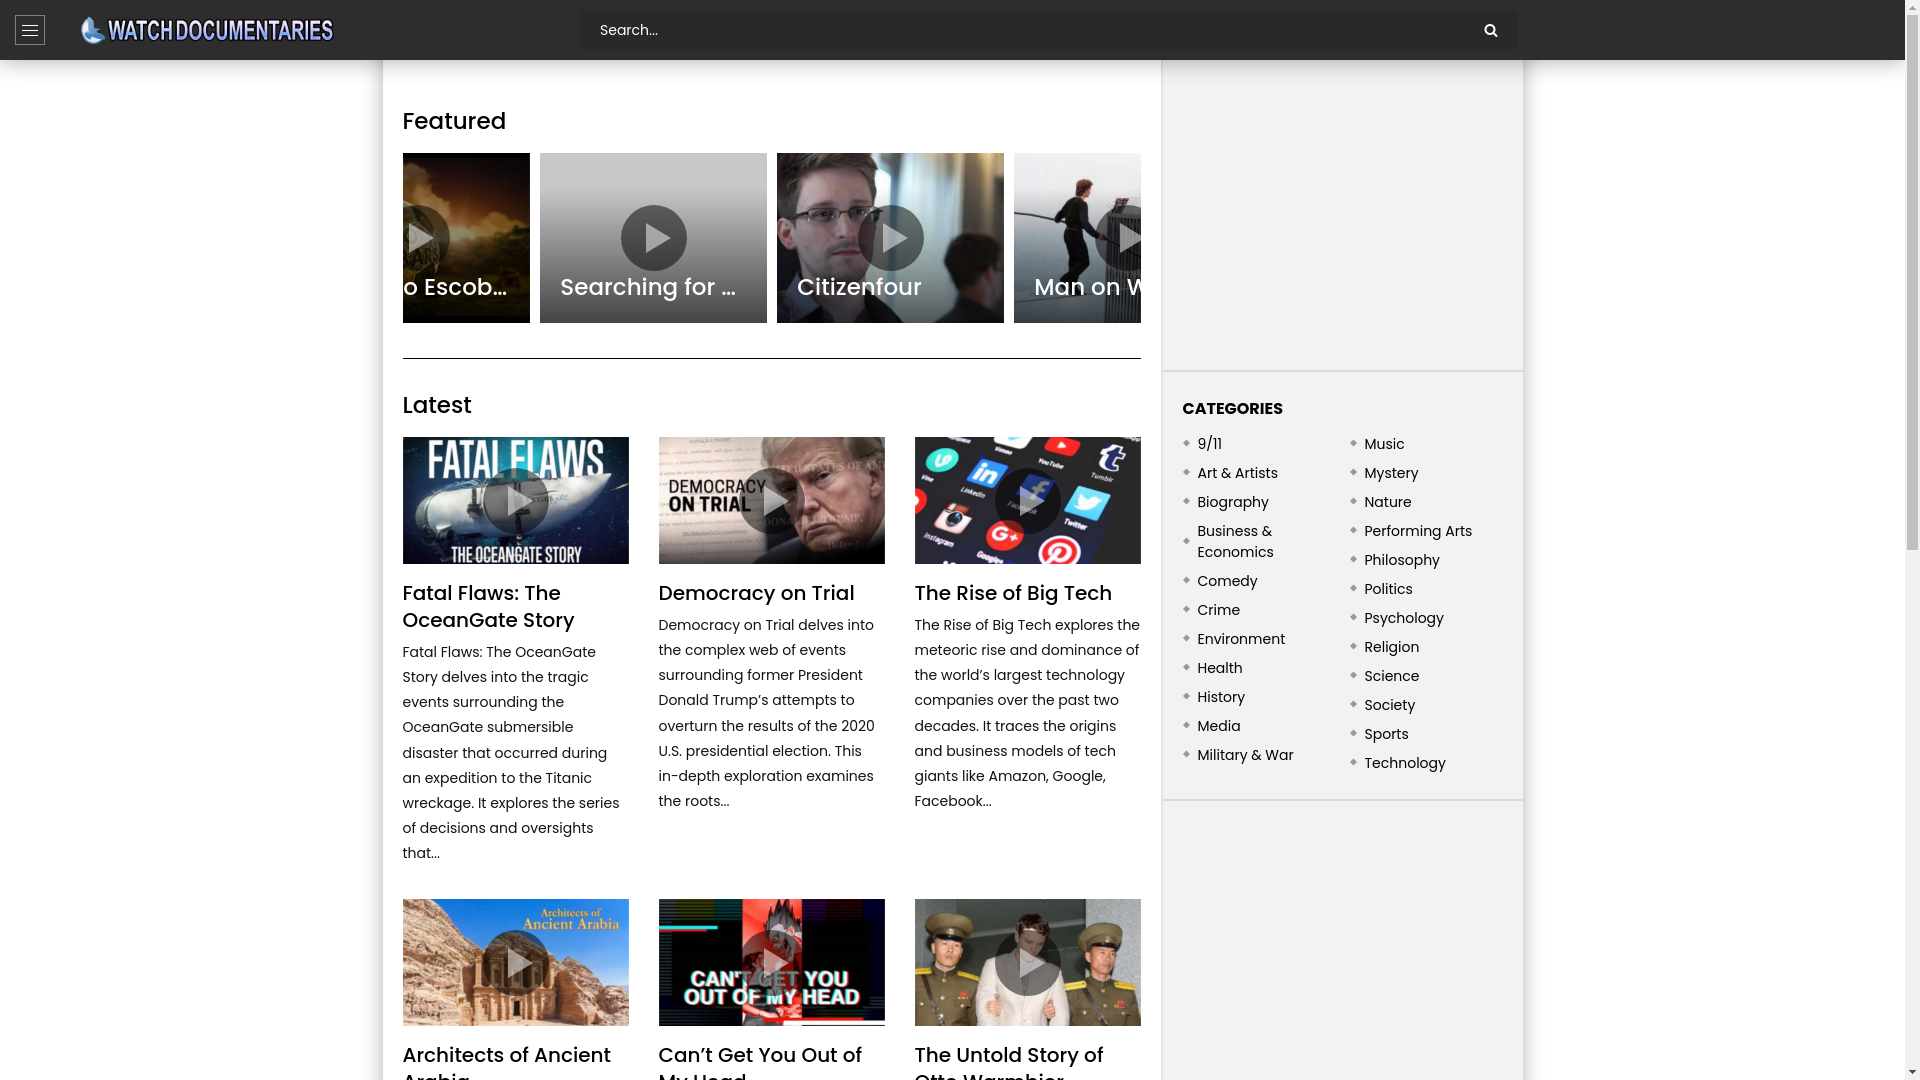Select the Mystery category
Image resolution: width=1920 pixels, height=1080 pixels.
click(x=1391, y=473)
